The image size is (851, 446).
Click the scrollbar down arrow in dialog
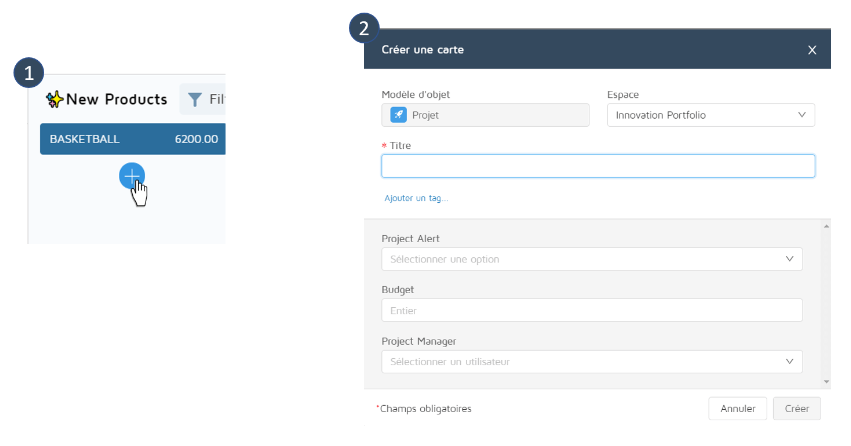point(825,381)
